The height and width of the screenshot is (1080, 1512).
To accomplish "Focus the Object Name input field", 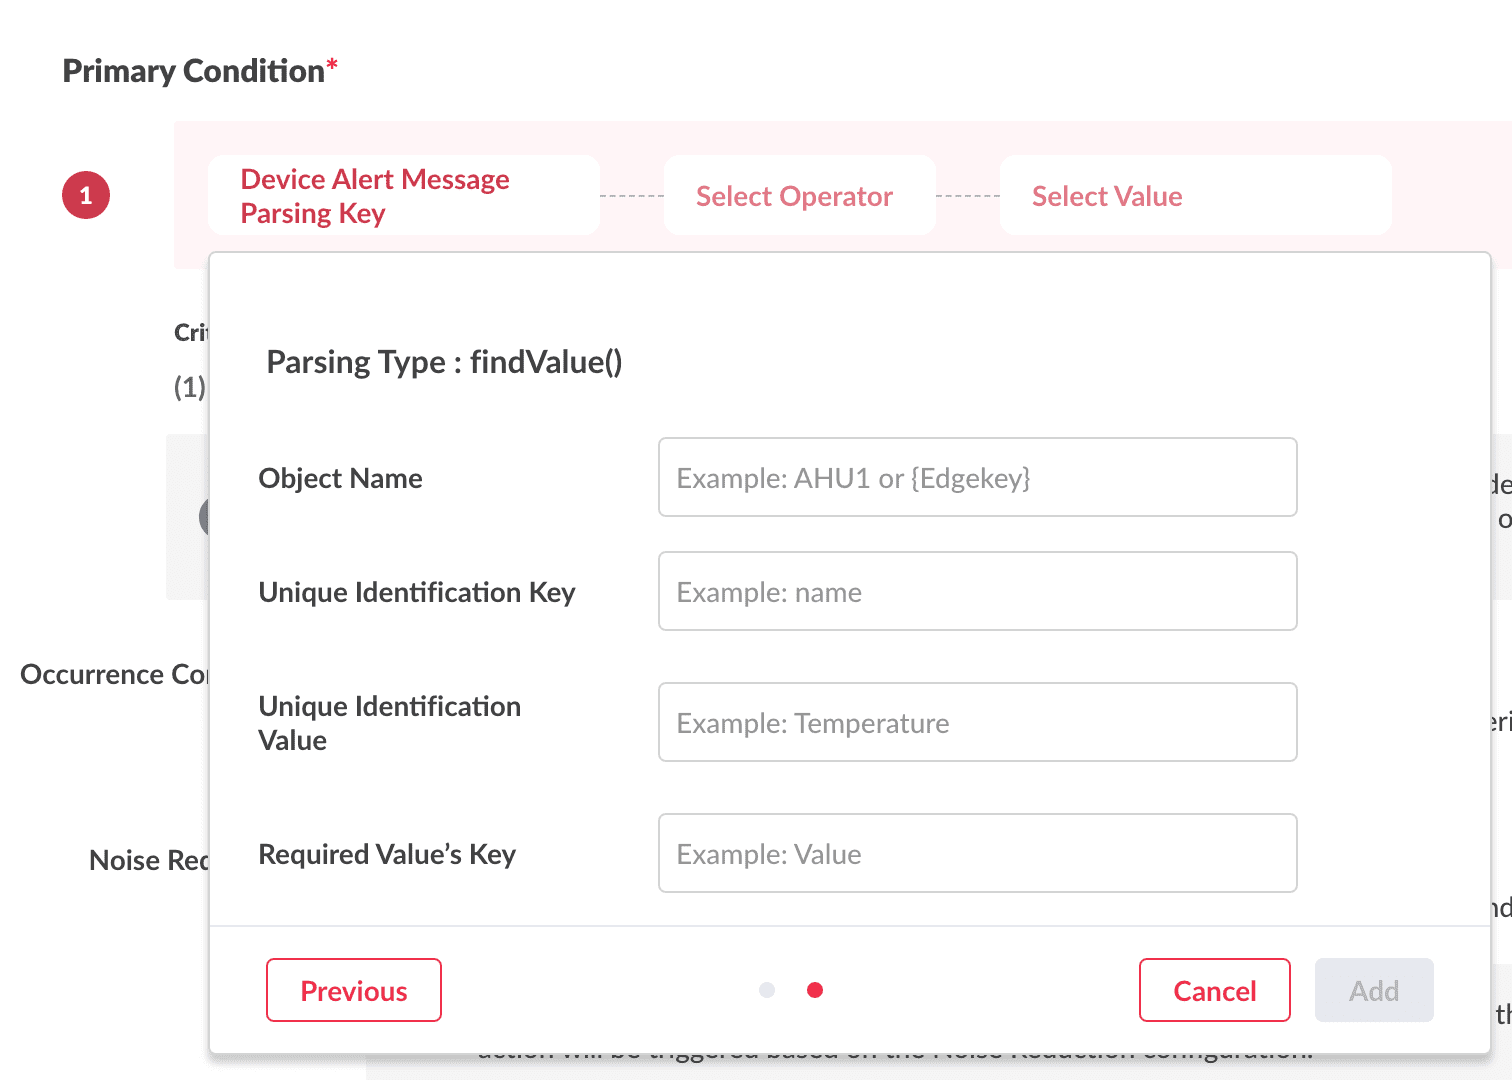I will click(977, 478).
